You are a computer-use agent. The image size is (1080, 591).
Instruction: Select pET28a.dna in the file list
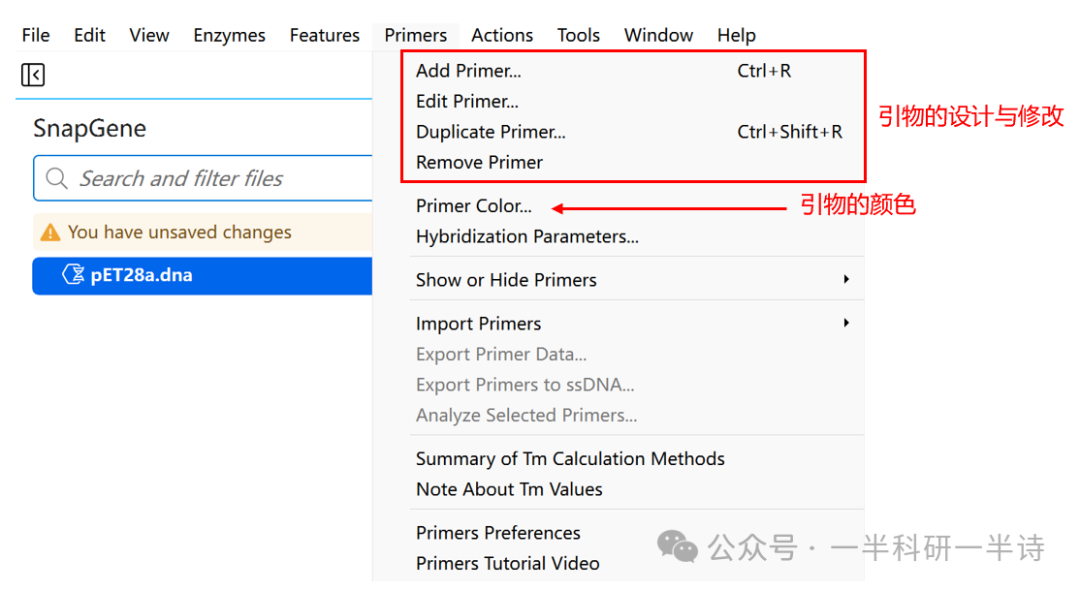point(141,276)
